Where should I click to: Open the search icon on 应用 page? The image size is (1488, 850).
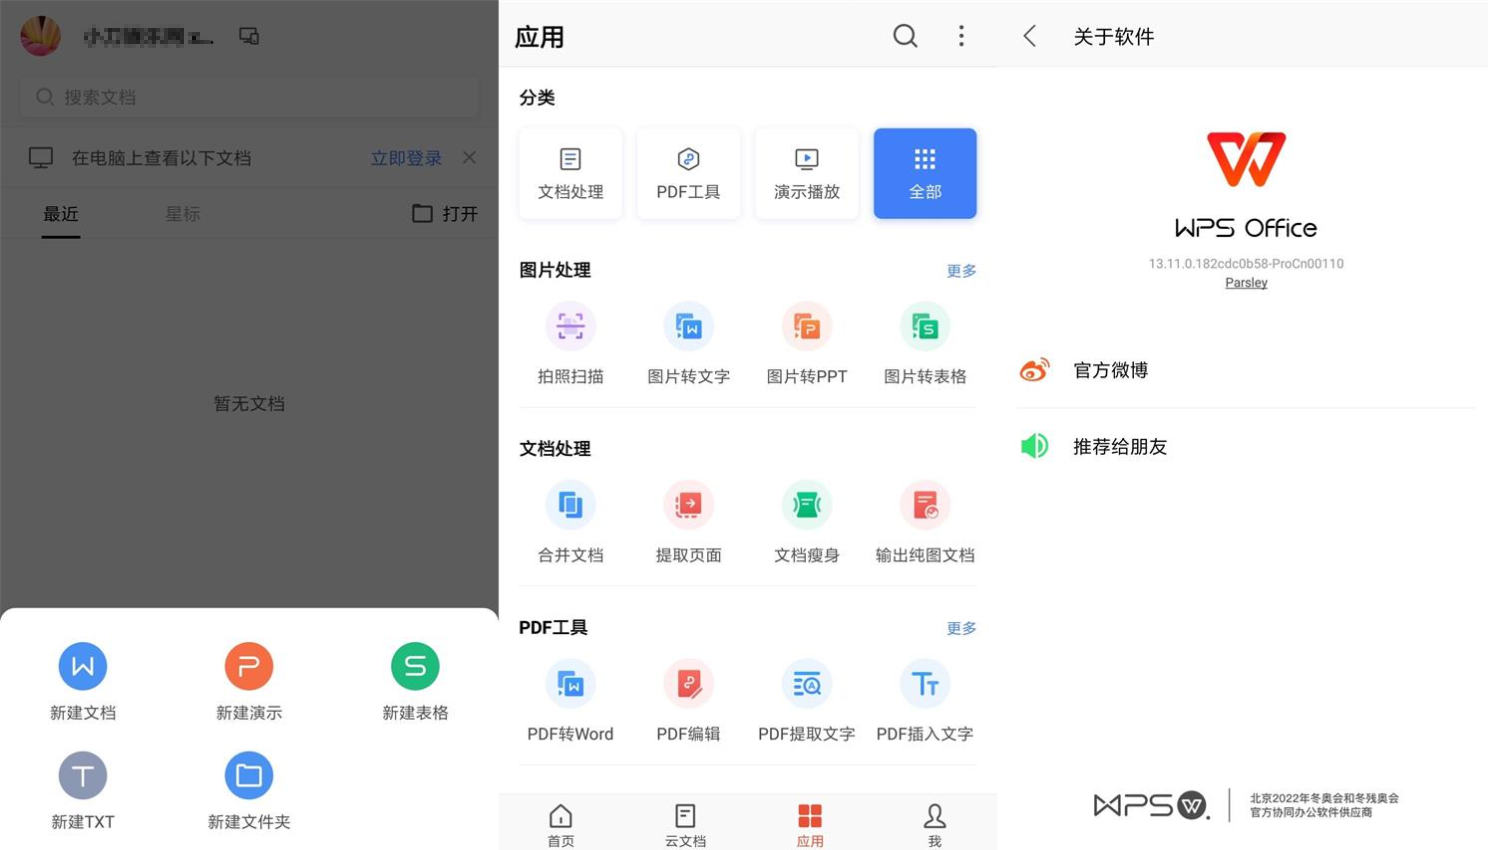click(x=905, y=36)
